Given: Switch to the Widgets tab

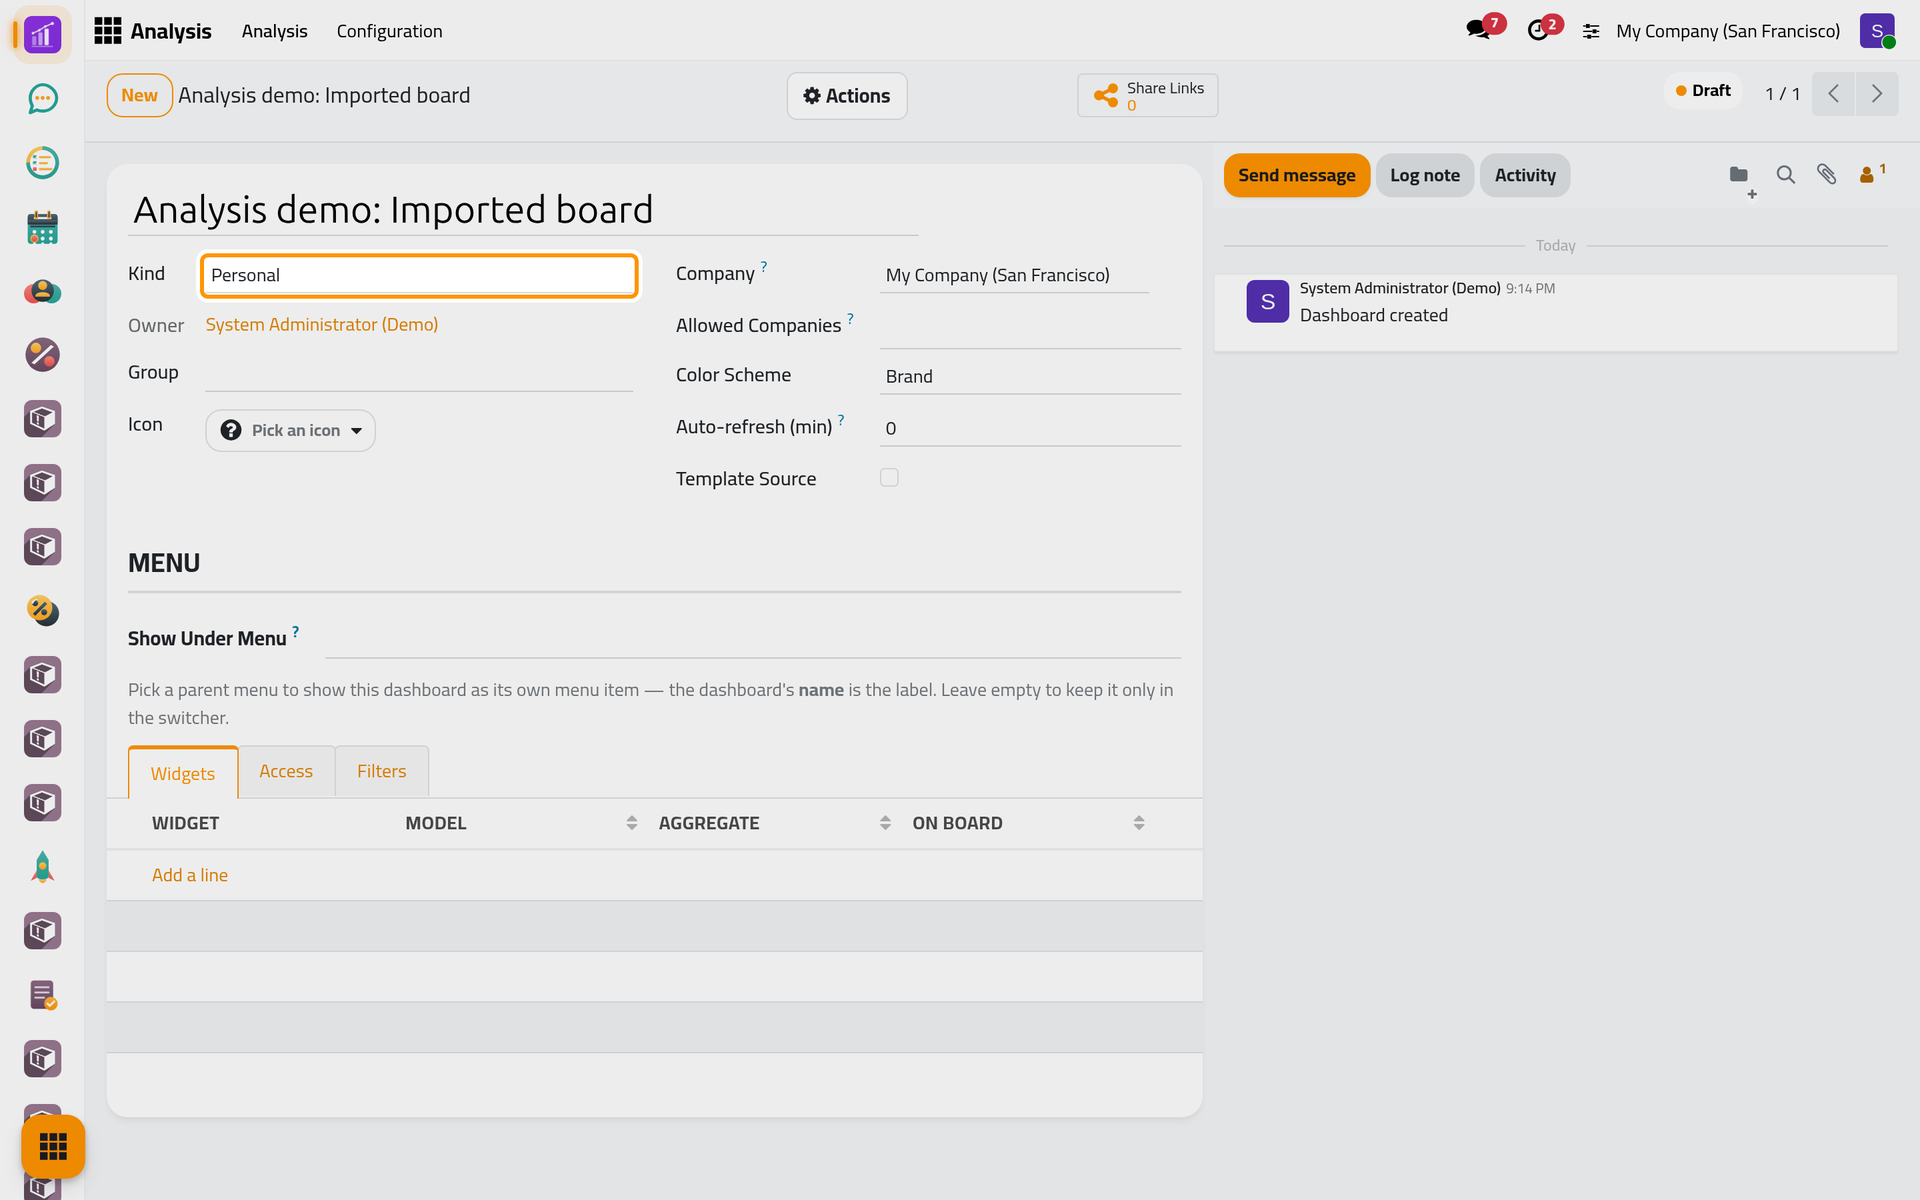Looking at the screenshot, I should click(x=183, y=773).
